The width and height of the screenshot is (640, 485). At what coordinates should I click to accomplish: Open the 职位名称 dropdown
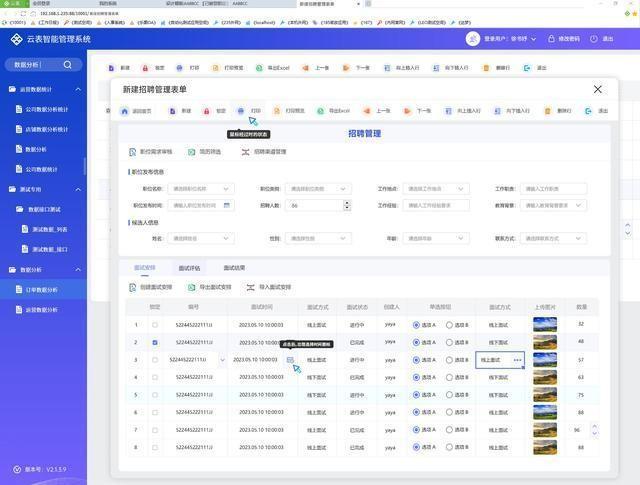click(201, 189)
